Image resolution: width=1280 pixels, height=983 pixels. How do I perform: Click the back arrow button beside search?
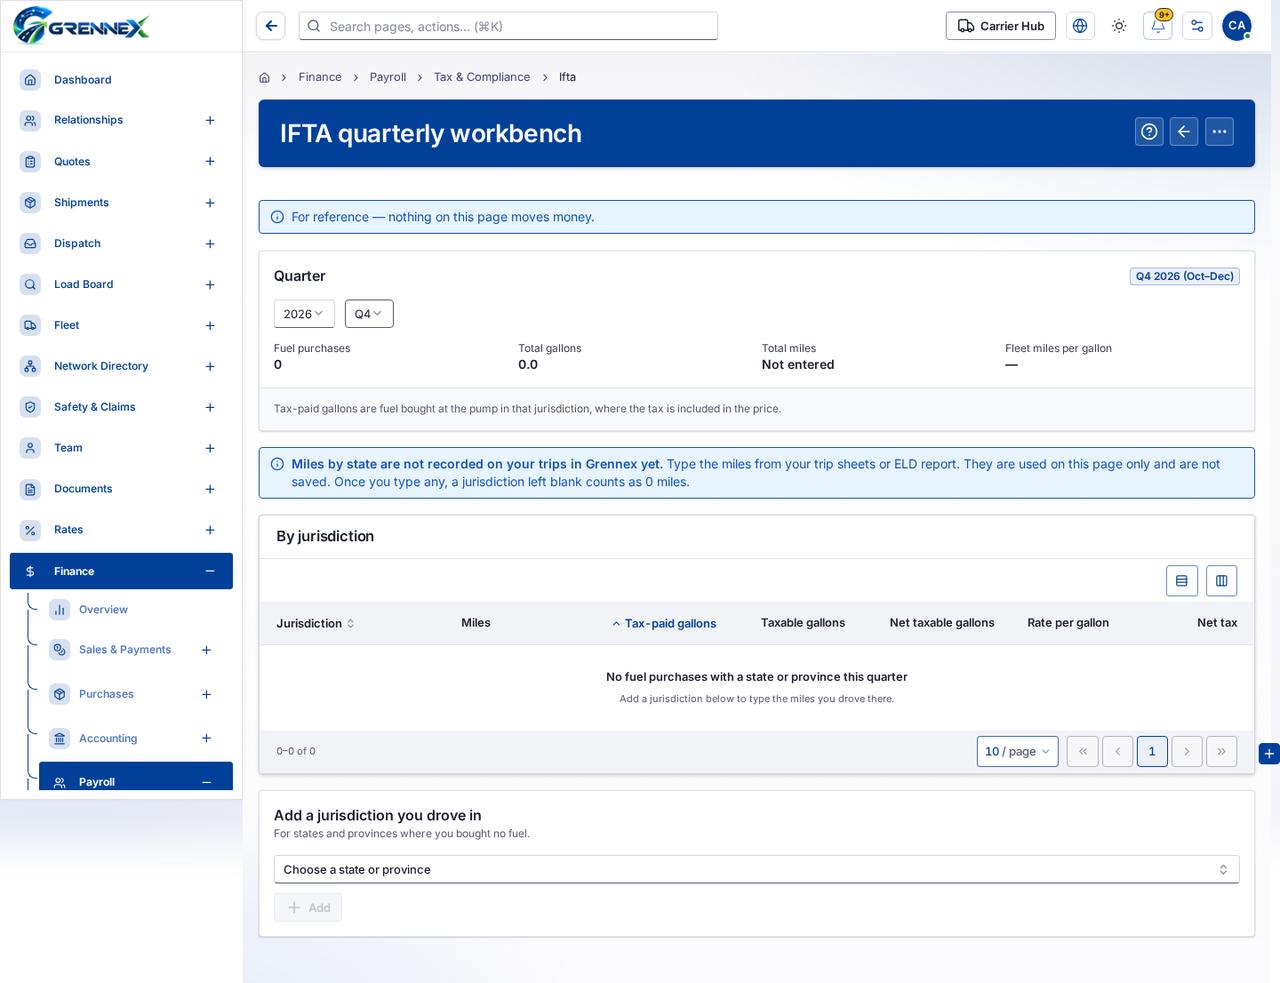pyautogui.click(x=271, y=26)
